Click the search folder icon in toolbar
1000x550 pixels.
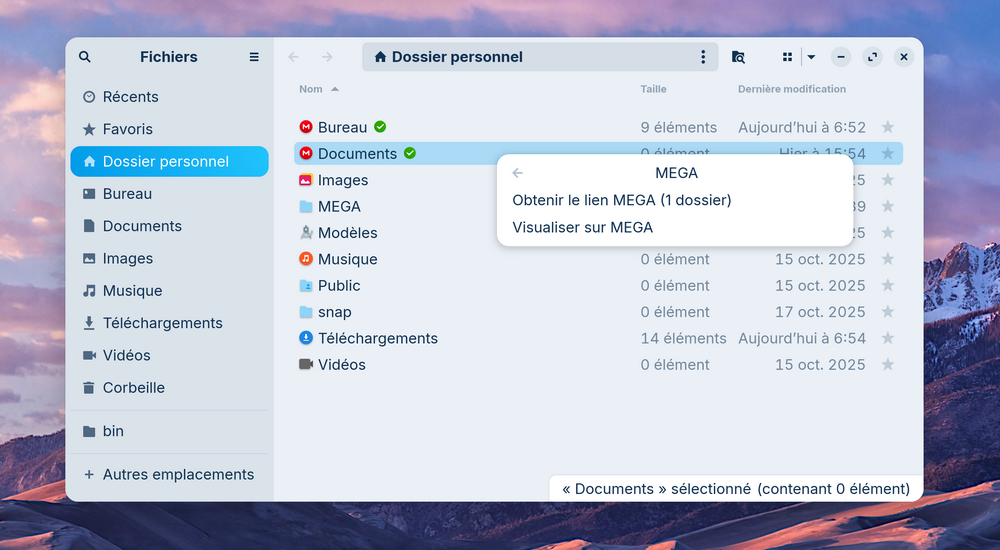pos(738,57)
